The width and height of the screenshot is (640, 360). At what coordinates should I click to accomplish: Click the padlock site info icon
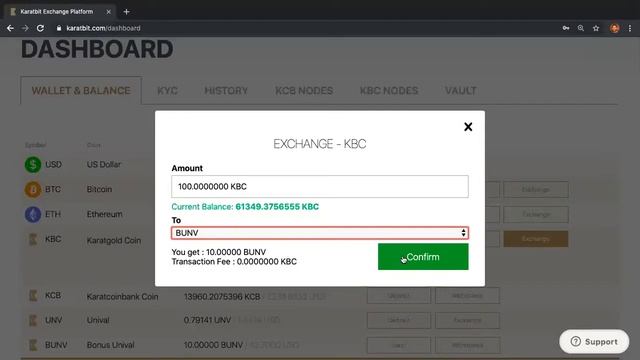click(x=59, y=28)
